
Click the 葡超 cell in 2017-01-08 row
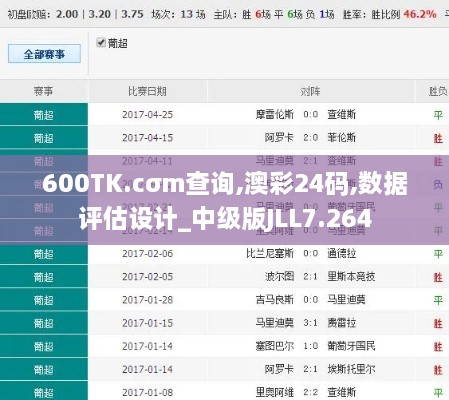pos(44,391)
